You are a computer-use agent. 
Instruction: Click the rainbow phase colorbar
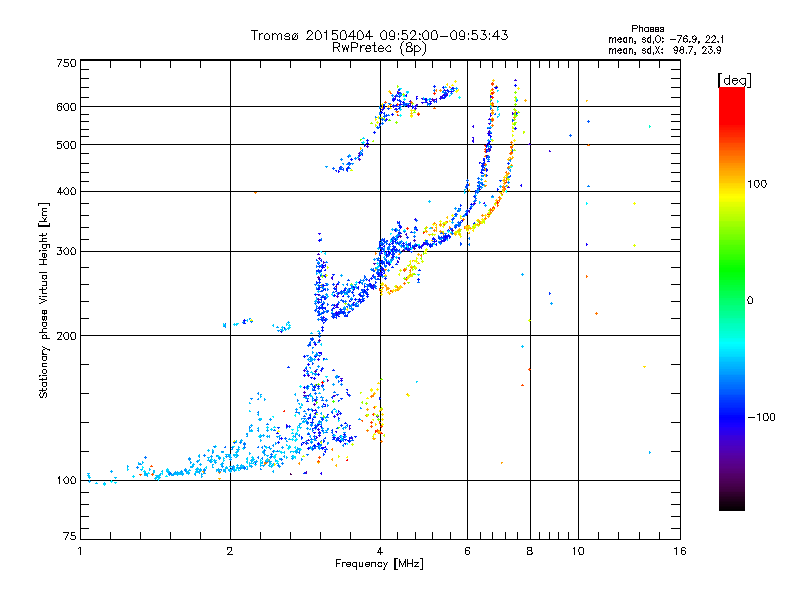tap(732, 298)
